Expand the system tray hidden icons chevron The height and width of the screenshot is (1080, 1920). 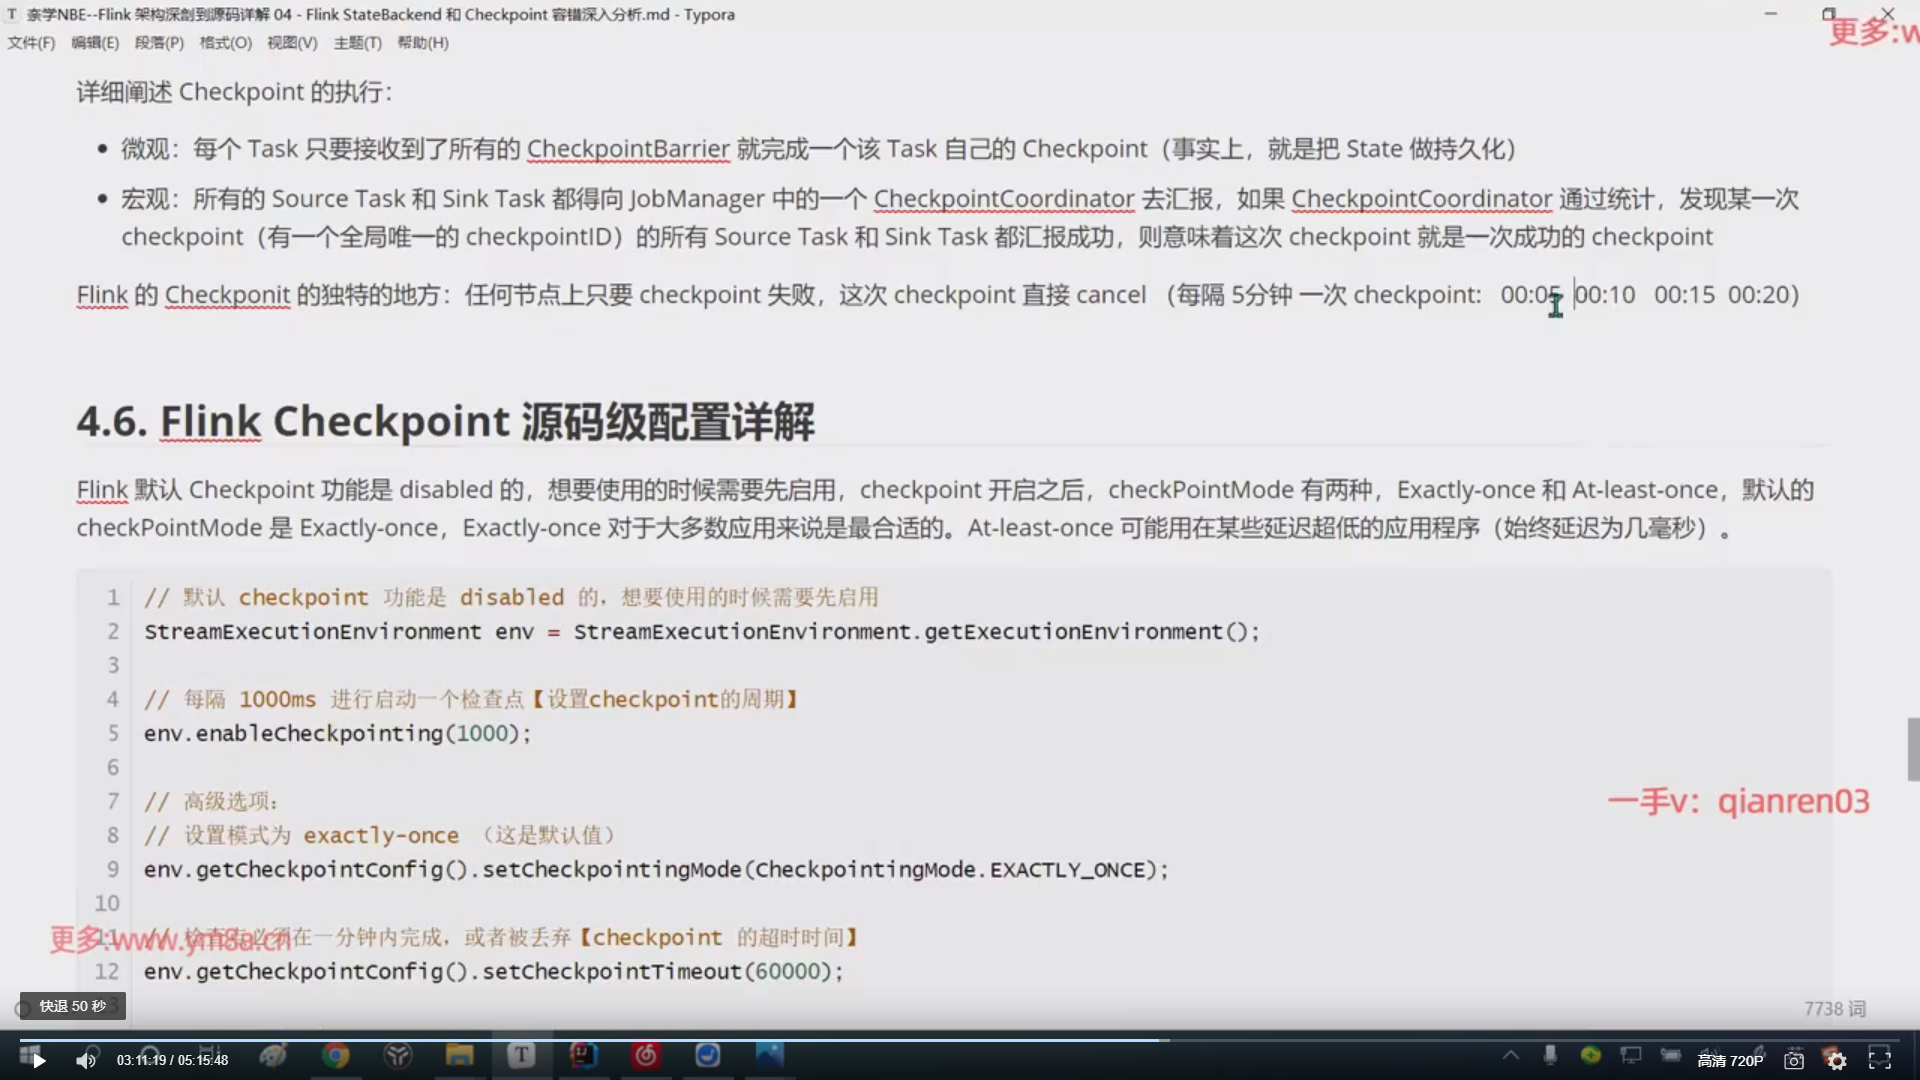(x=1510, y=1056)
